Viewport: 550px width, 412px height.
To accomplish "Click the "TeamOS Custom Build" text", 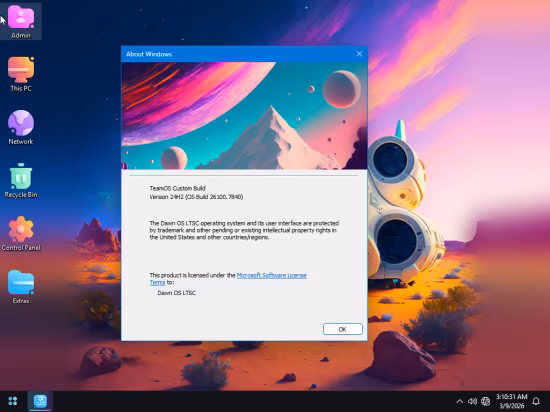I will [x=177, y=188].
